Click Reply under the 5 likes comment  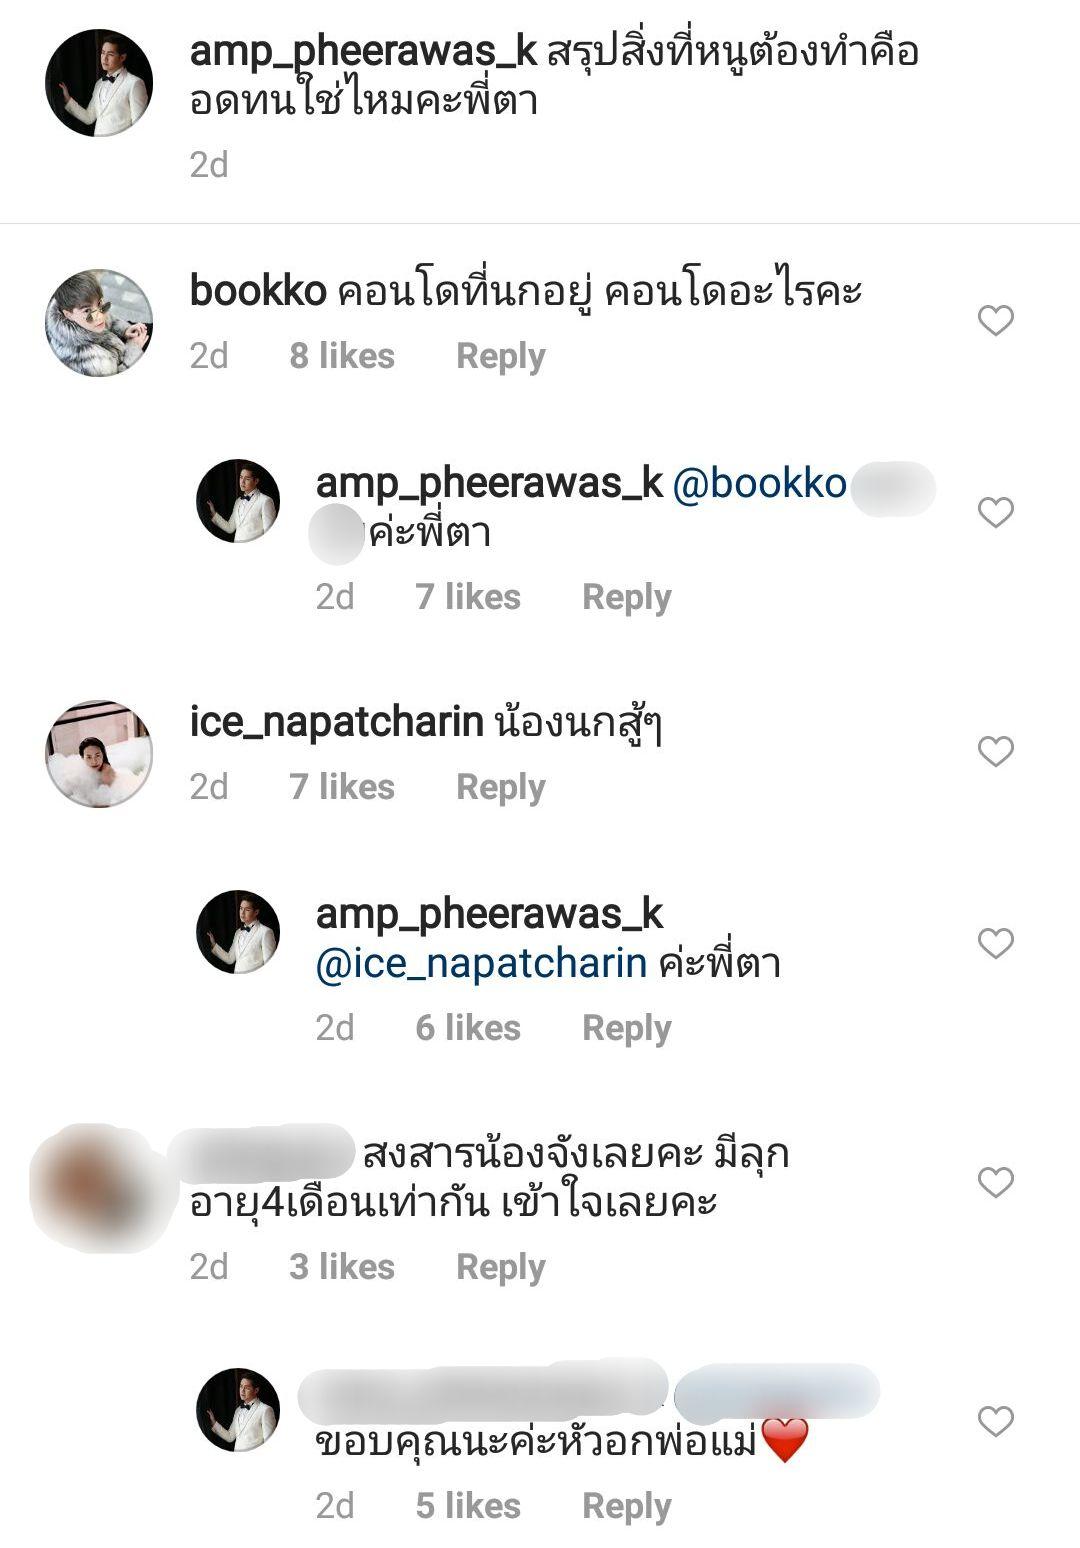pos(627,1506)
